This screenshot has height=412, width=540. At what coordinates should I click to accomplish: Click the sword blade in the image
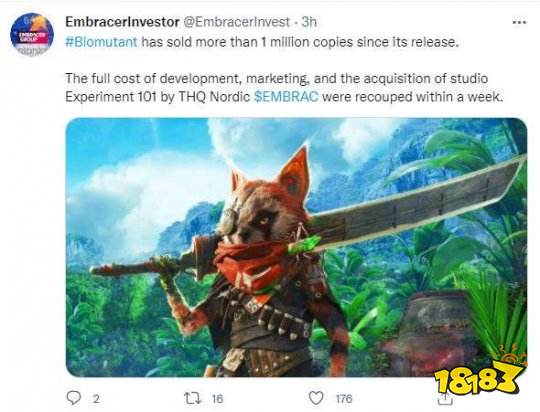point(413,203)
